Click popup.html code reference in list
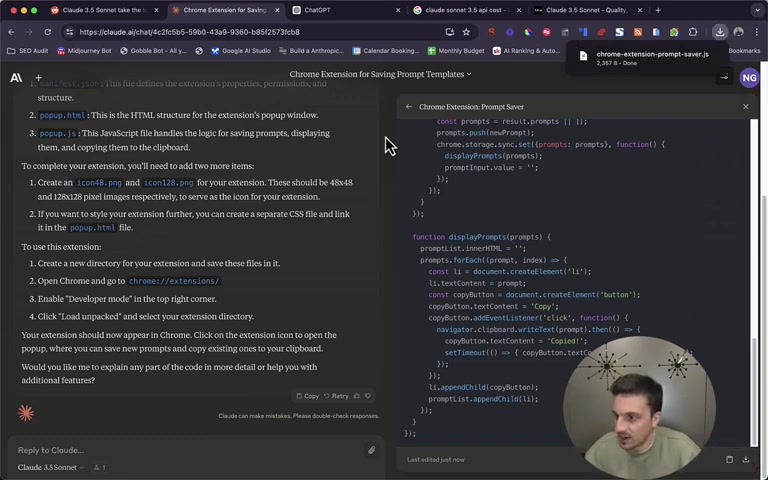 coord(62,116)
